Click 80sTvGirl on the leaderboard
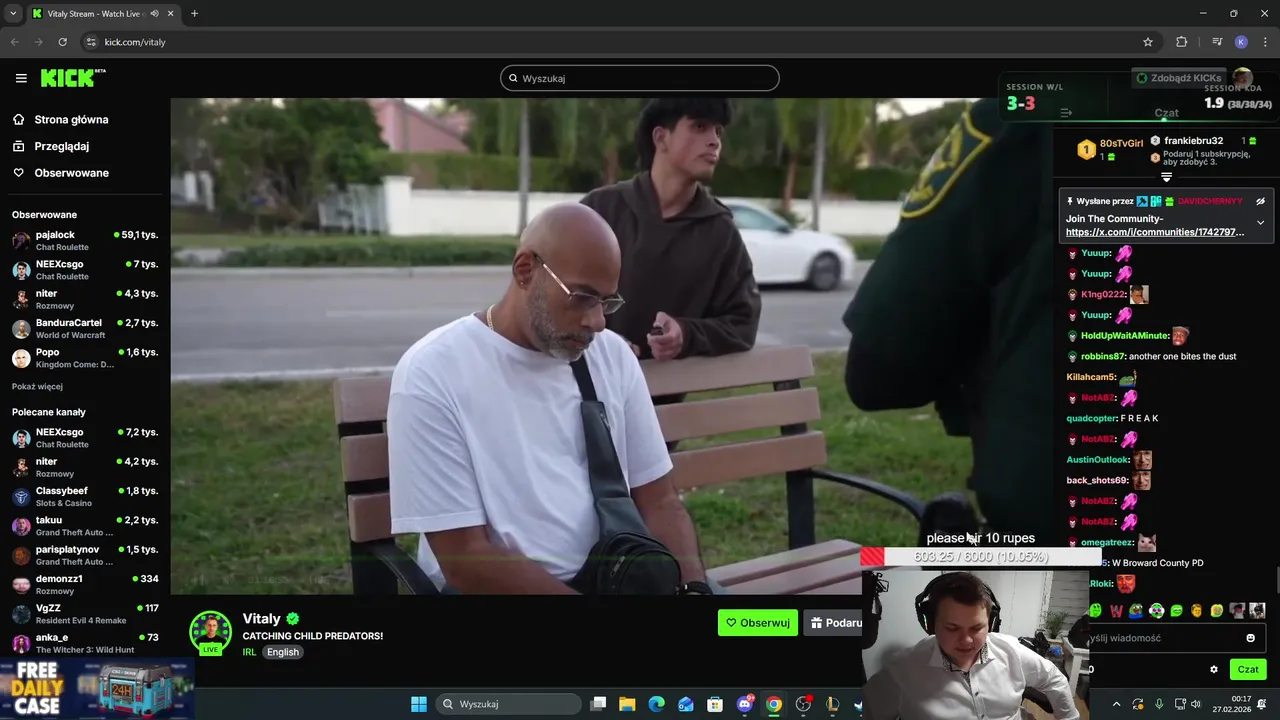1280x720 pixels. (x=1121, y=144)
